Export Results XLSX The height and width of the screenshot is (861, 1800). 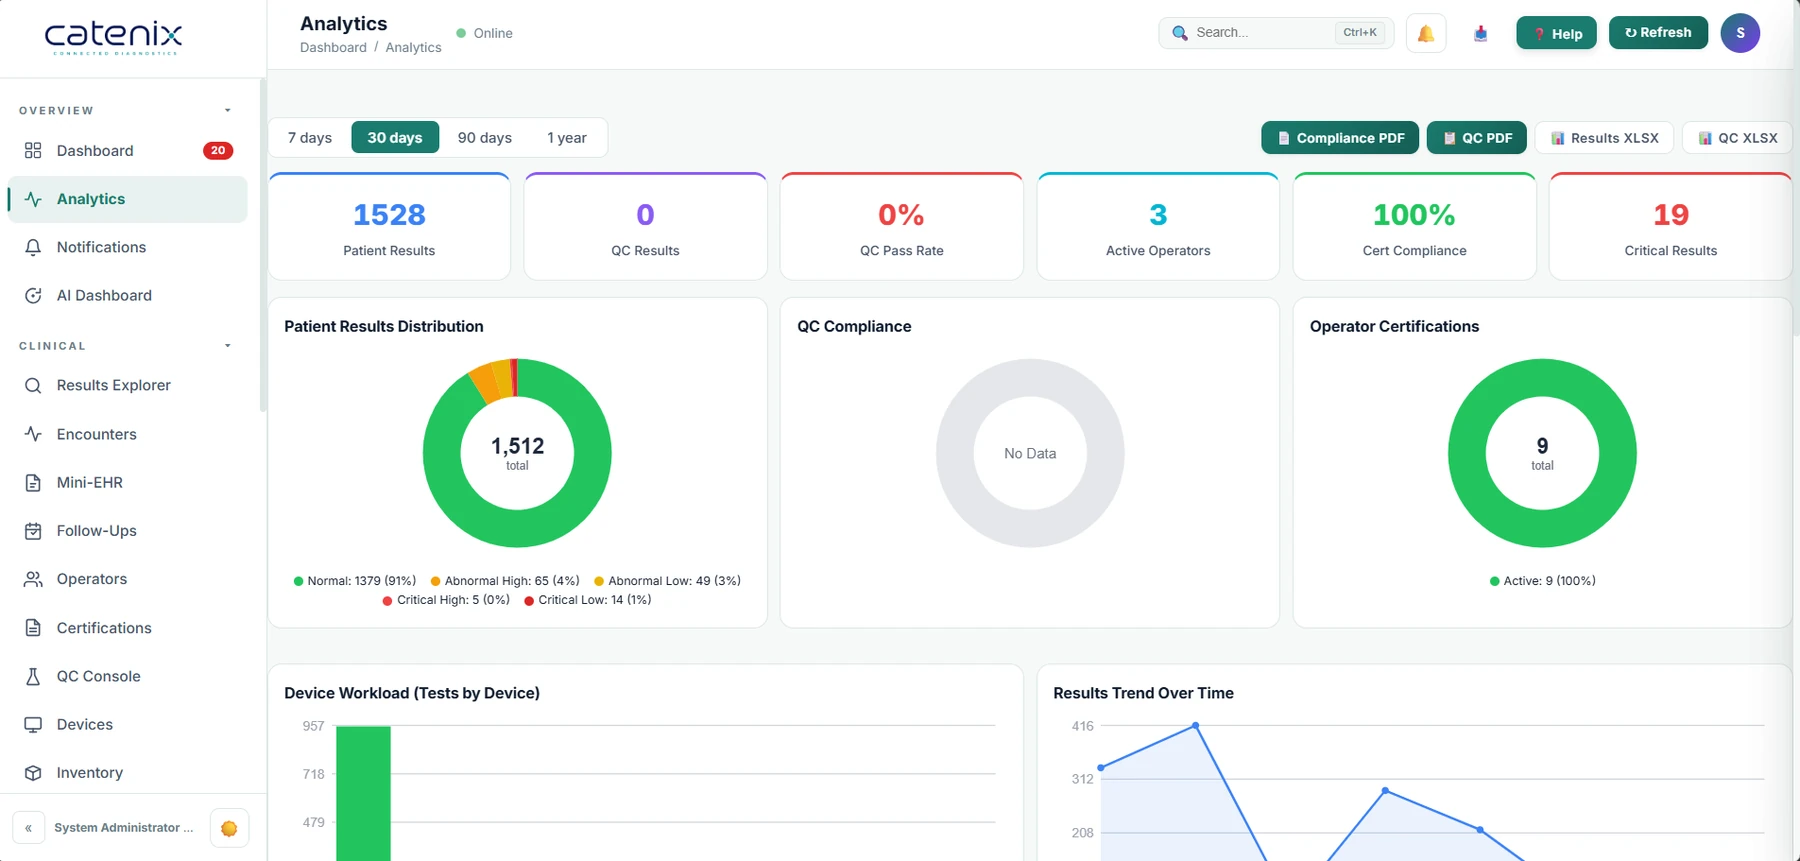click(1605, 138)
